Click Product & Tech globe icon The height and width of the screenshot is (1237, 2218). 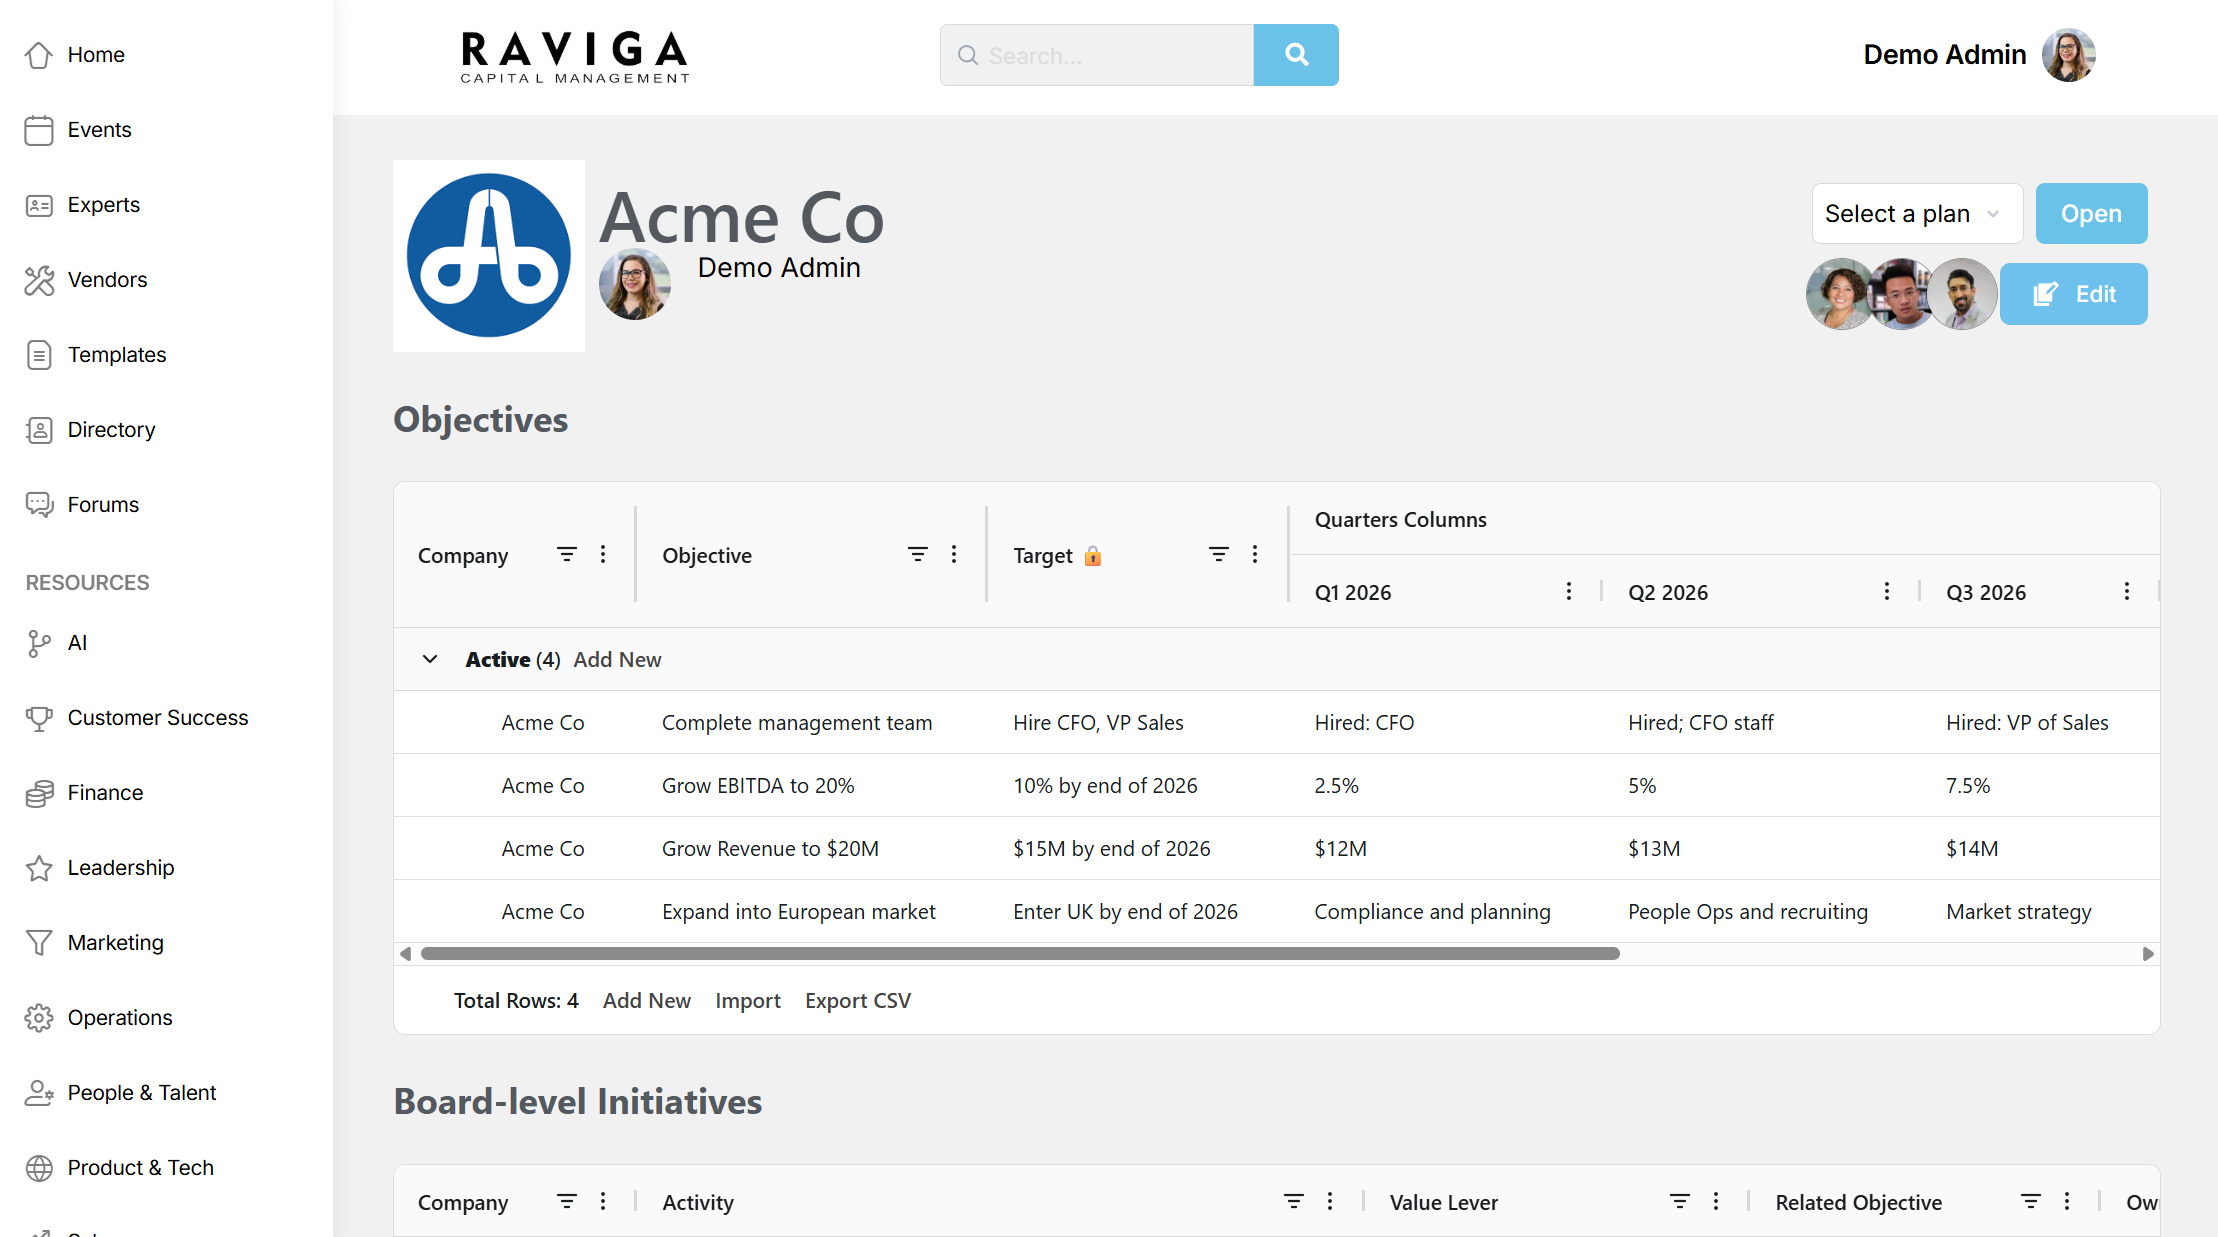click(x=39, y=1168)
